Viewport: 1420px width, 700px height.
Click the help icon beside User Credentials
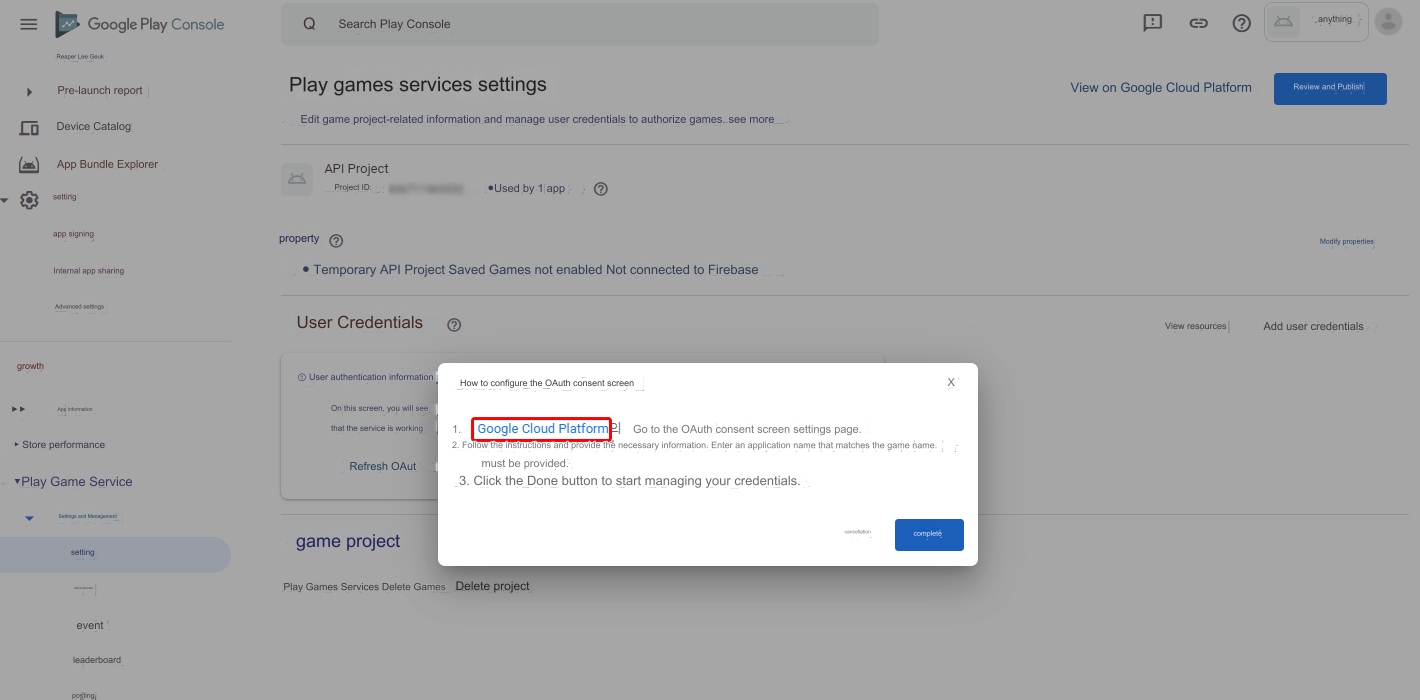click(x=454, y=324)
